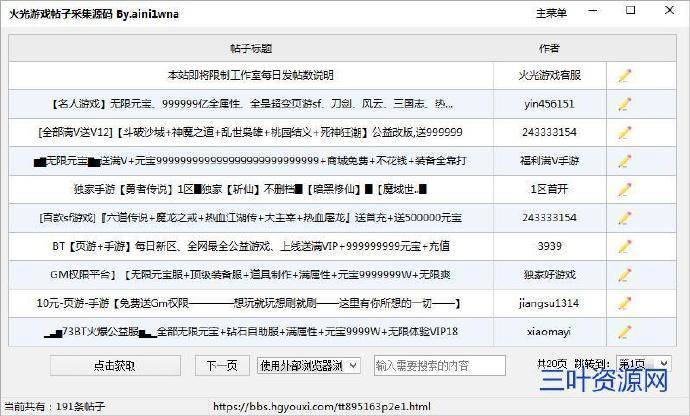This screenshot has height=416, width=690.
Task: Select post starting with 【名人游戏】无限元宝
Action: pyautogui.click(x=251, y=104)
